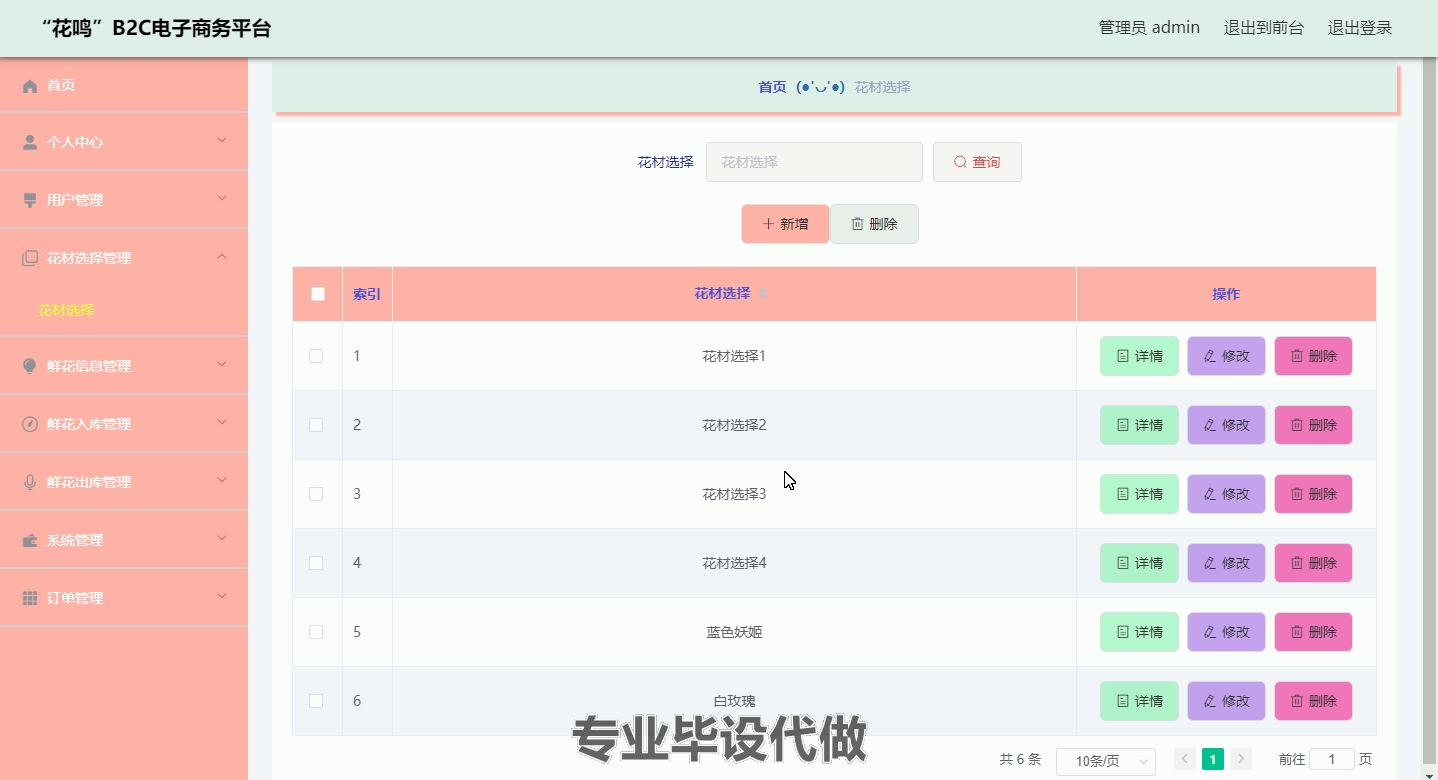Viewport: 1438px width, 780px height.
Task: Check the box for row 蓝色妖姬
Action: [316, 632]
